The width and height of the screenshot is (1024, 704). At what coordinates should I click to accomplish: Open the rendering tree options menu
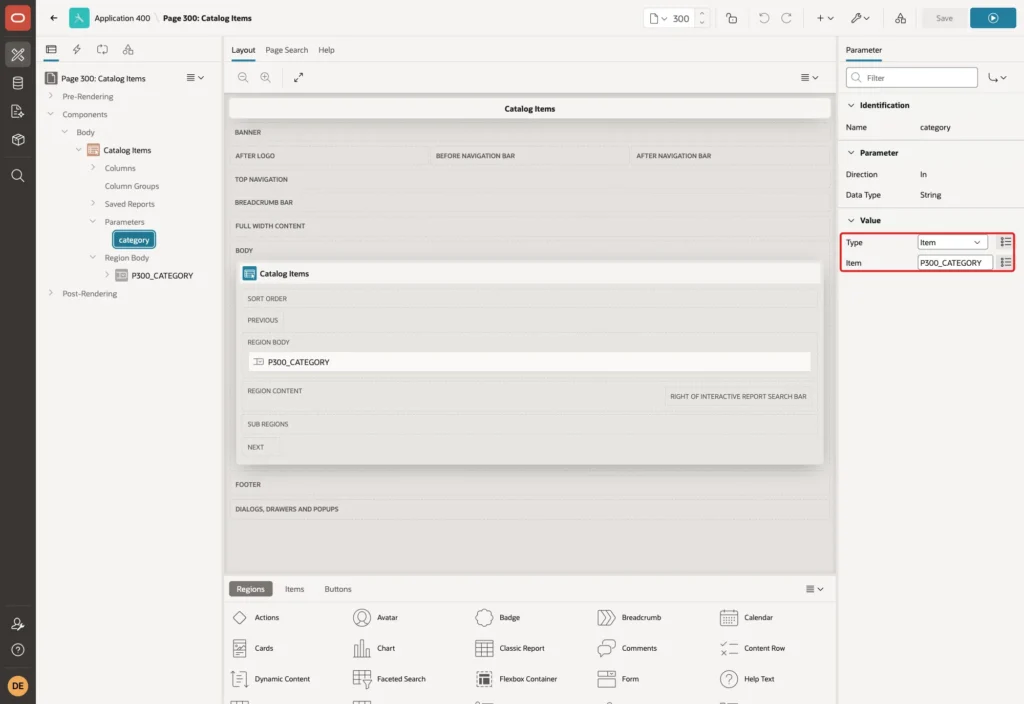coord(195,78)
